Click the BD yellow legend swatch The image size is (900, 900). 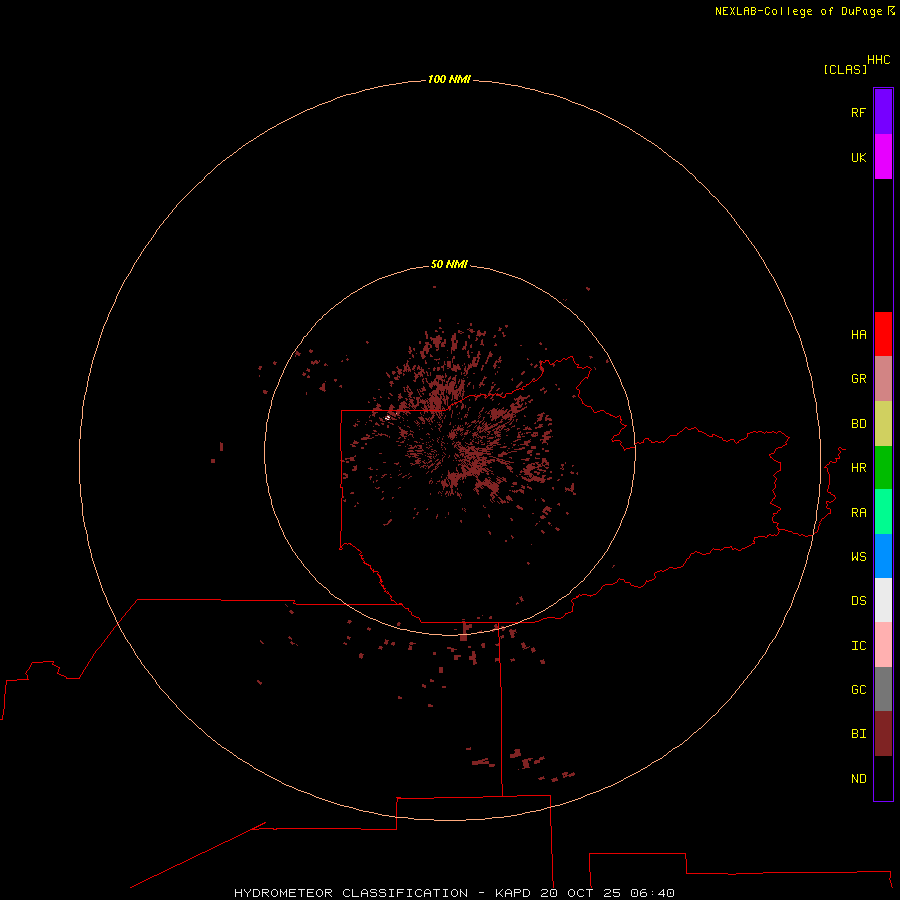pyautogui.click(x=883, y=424)
